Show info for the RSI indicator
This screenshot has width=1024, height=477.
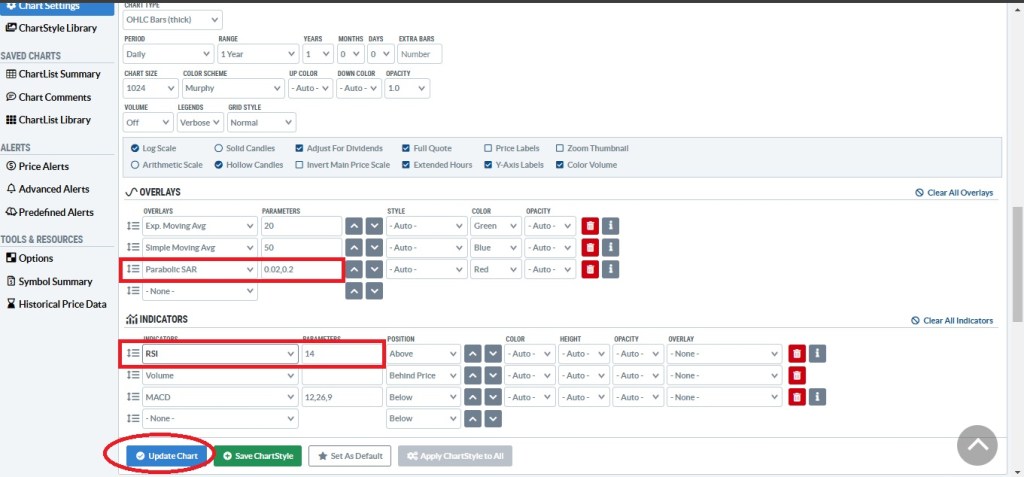pos(817,354)
